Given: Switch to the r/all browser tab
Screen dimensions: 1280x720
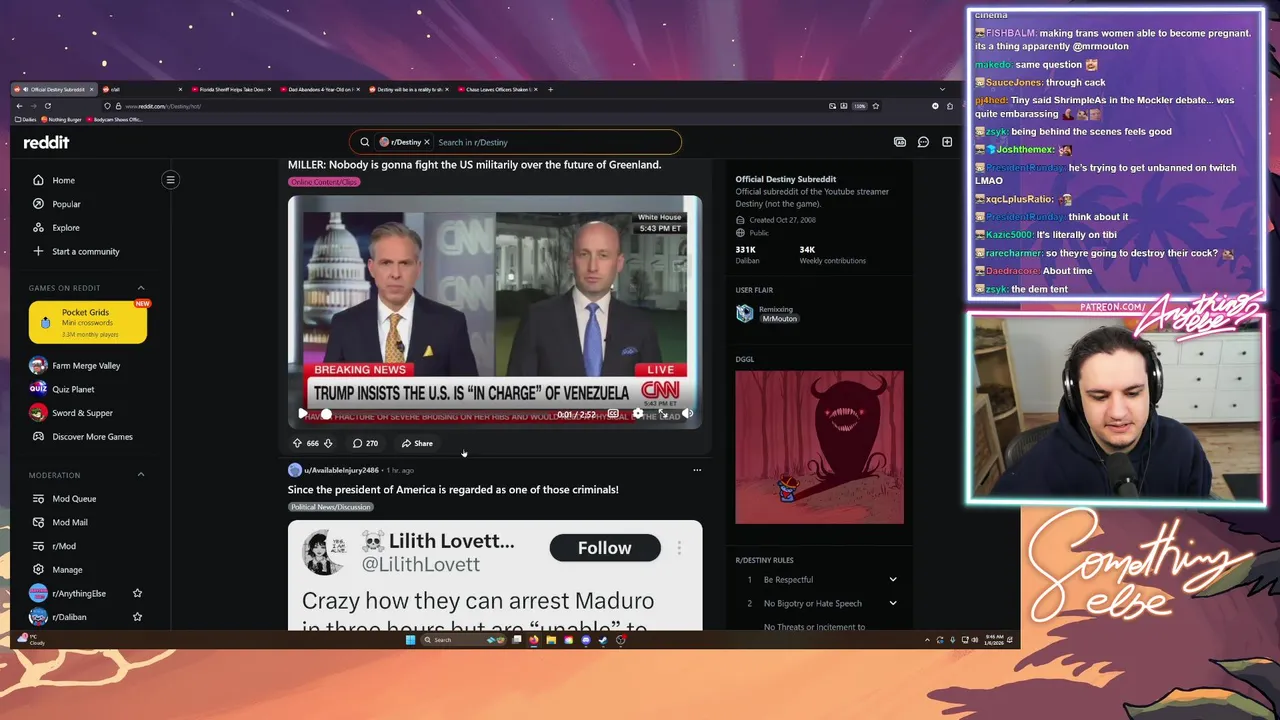Looking at the screenshot, I should (x=141, y=90).
